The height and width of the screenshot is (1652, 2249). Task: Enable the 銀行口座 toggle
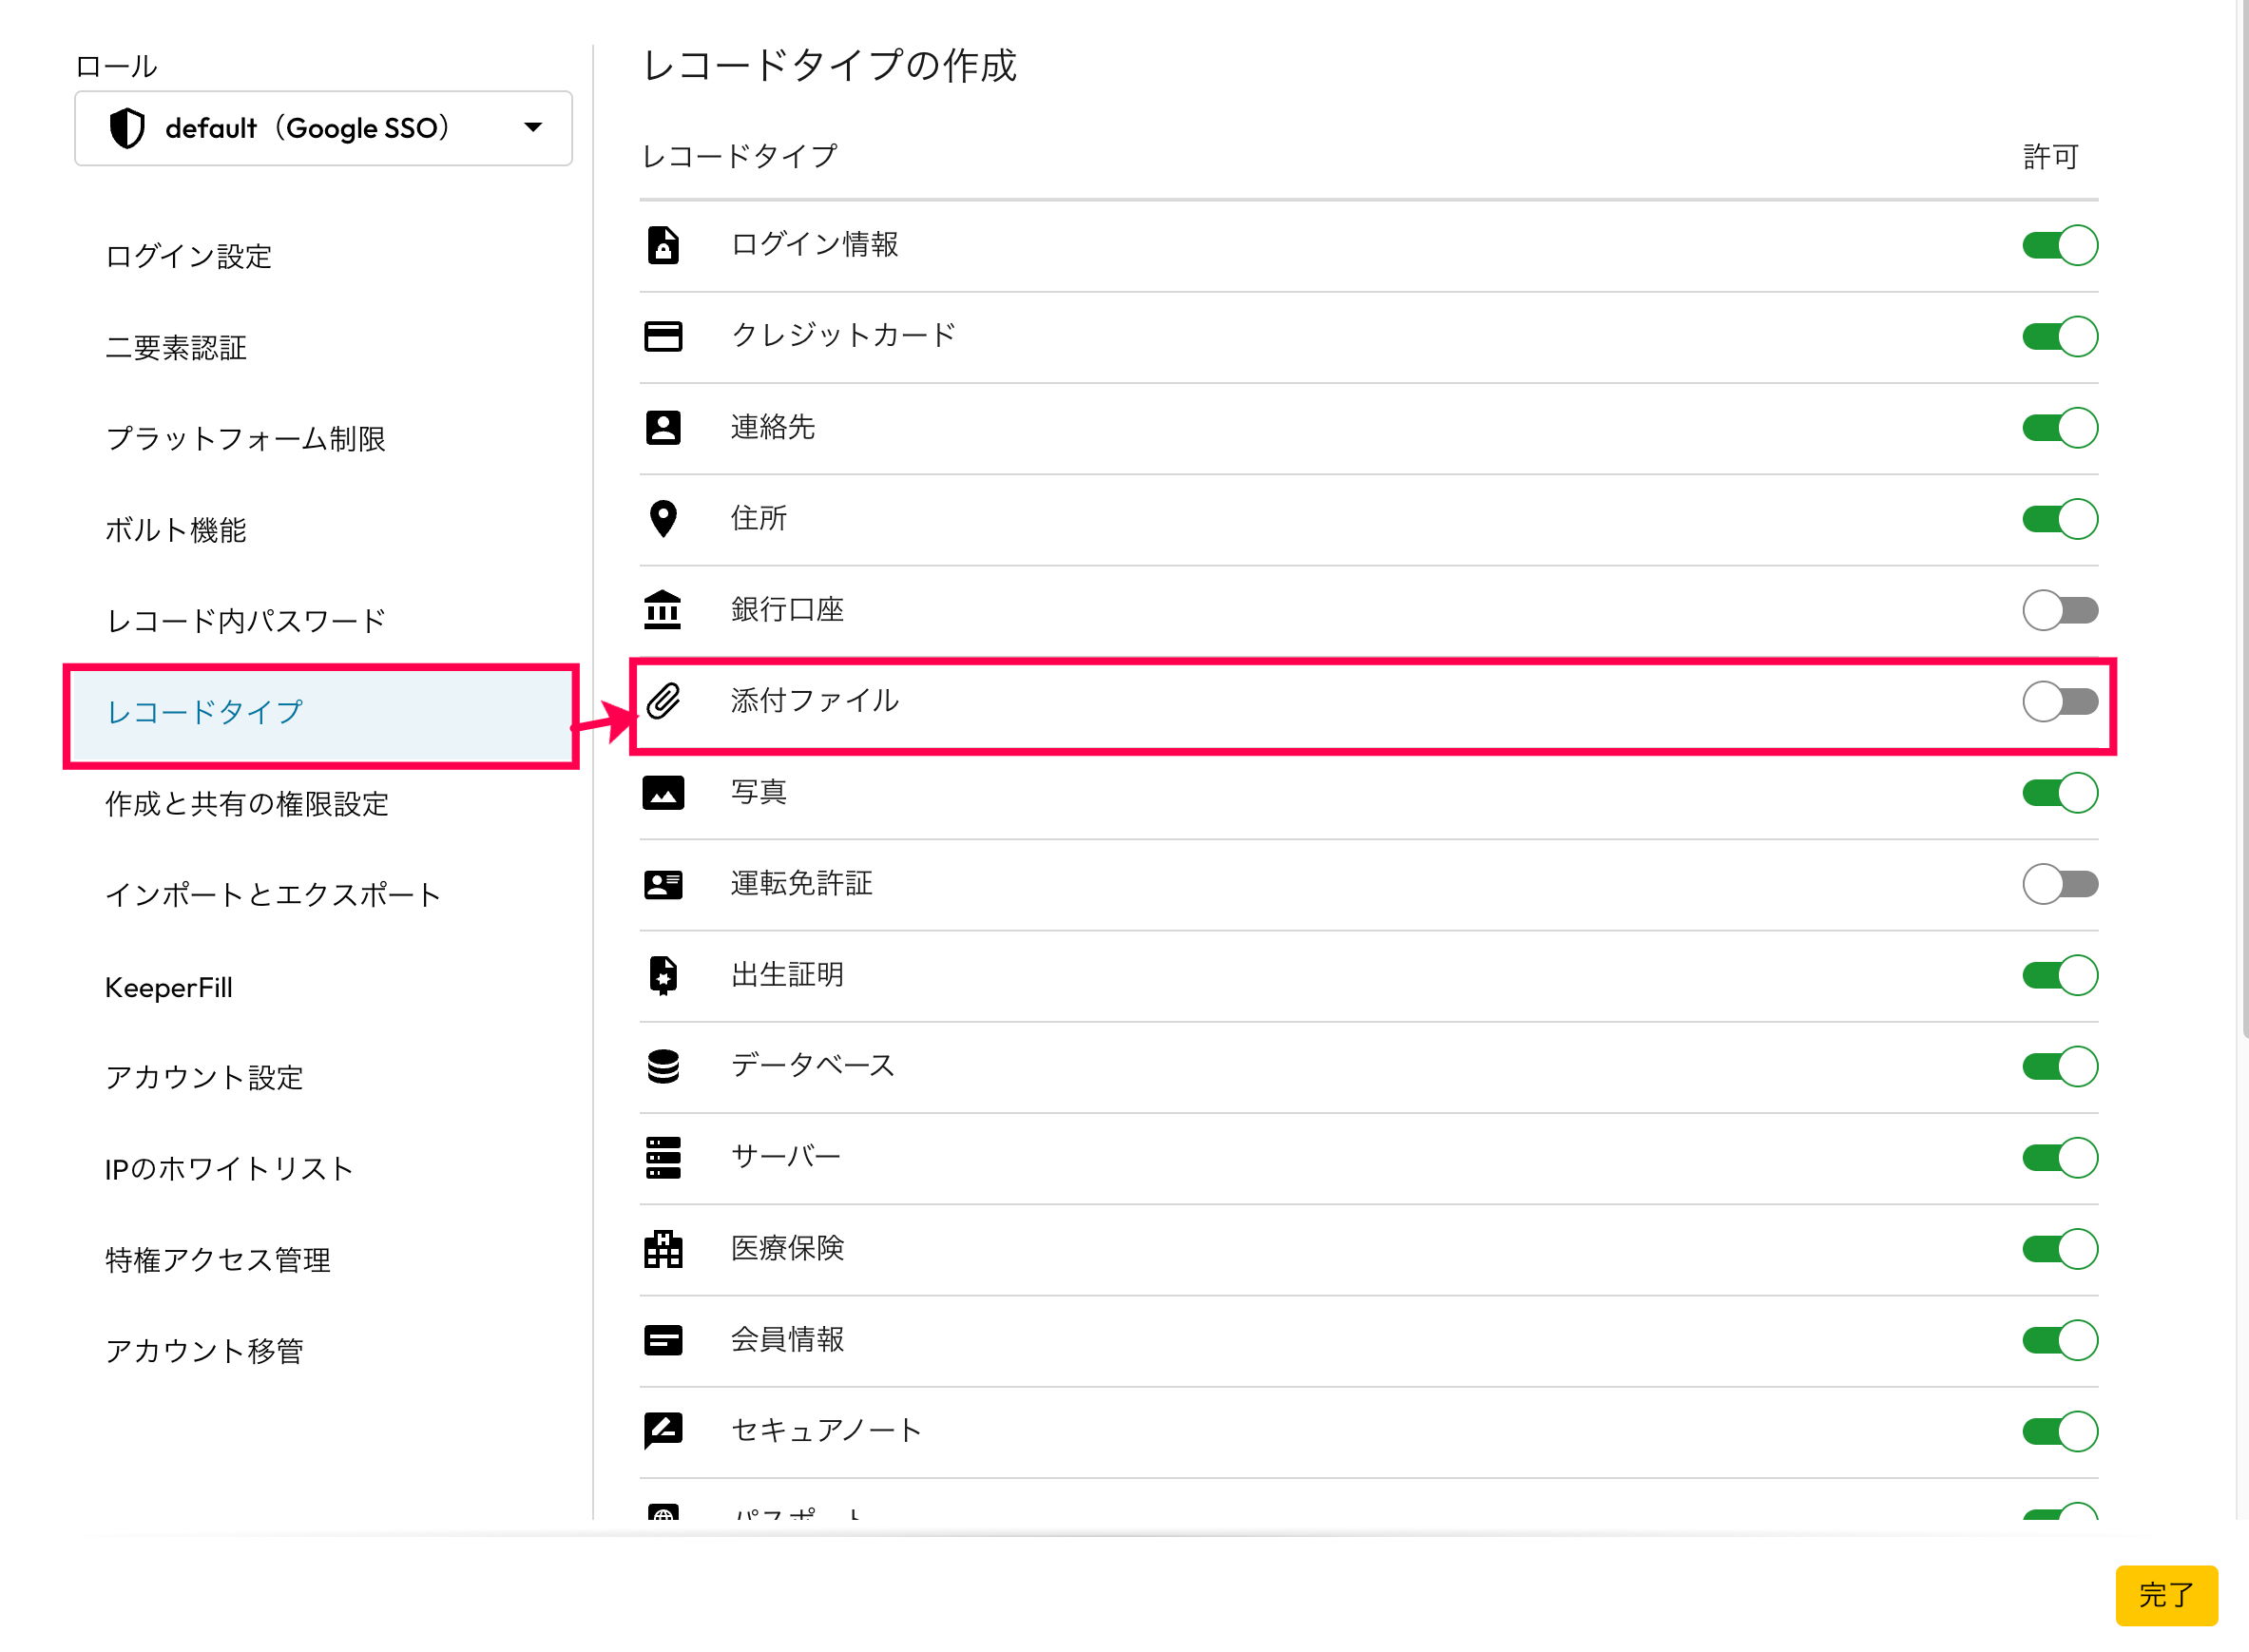click(2059, 610)
